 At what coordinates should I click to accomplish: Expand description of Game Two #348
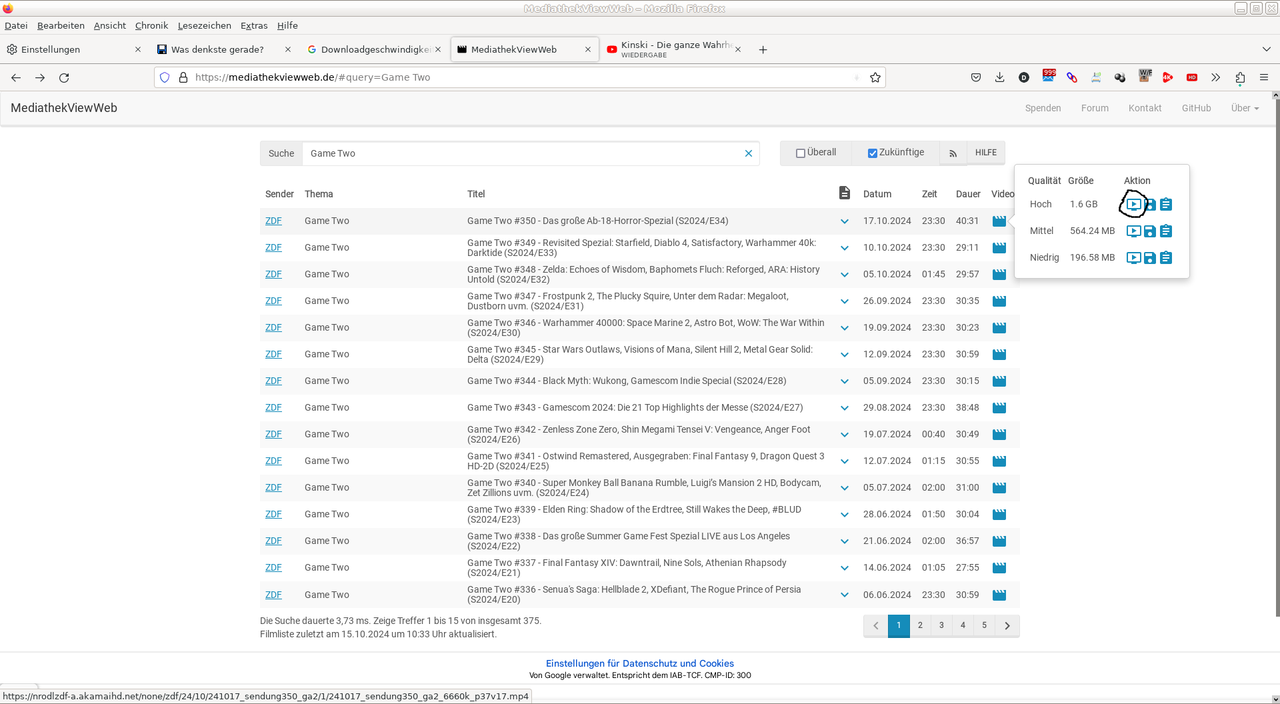845,275
